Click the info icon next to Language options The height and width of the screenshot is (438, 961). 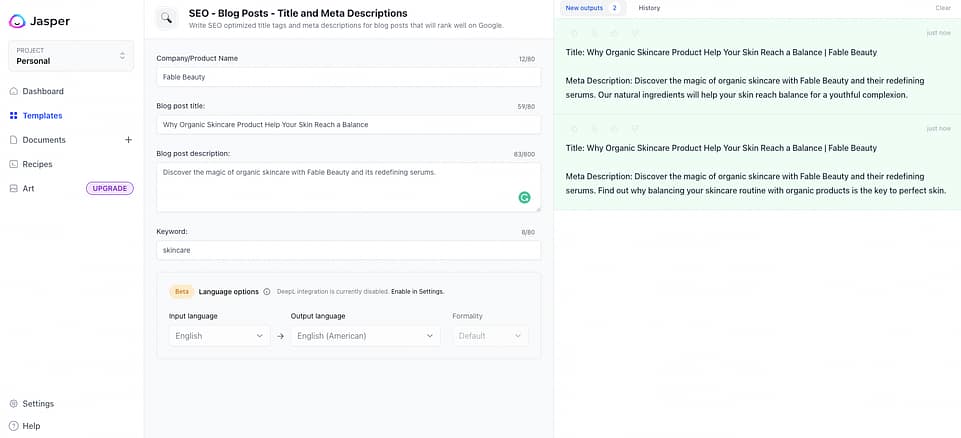click(x=267, y=292)
